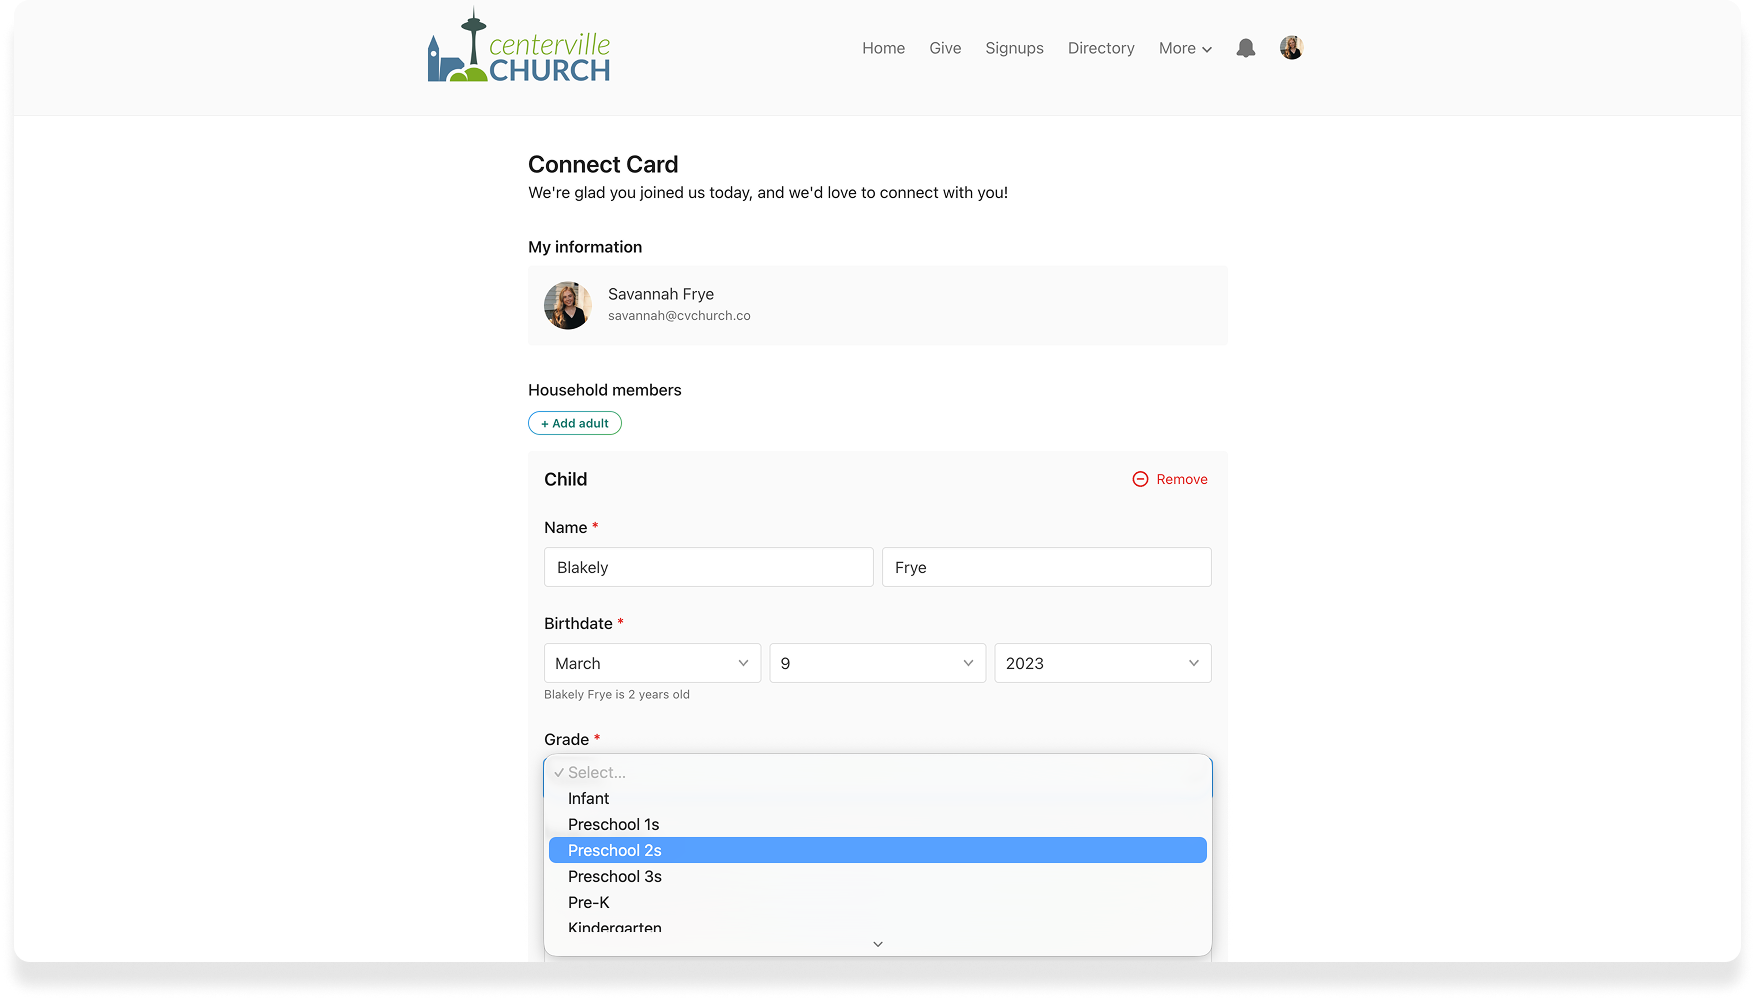
Task: Click the checkmark beside Select in Grade list
Action: click(559, 772)
